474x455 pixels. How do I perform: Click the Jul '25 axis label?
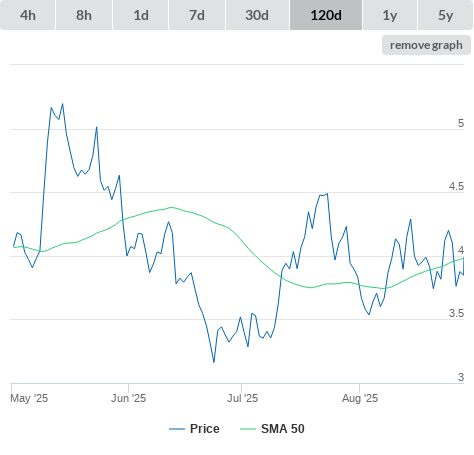click(242, 398)
